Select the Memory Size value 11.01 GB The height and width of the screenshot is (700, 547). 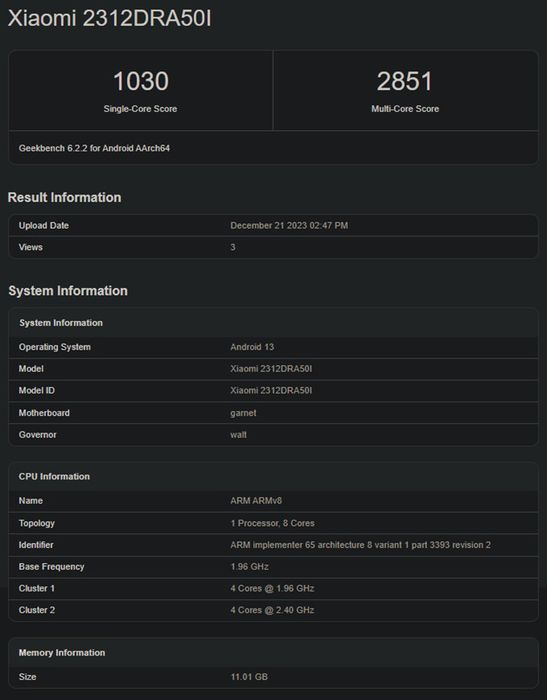click(x=249, y=677)
